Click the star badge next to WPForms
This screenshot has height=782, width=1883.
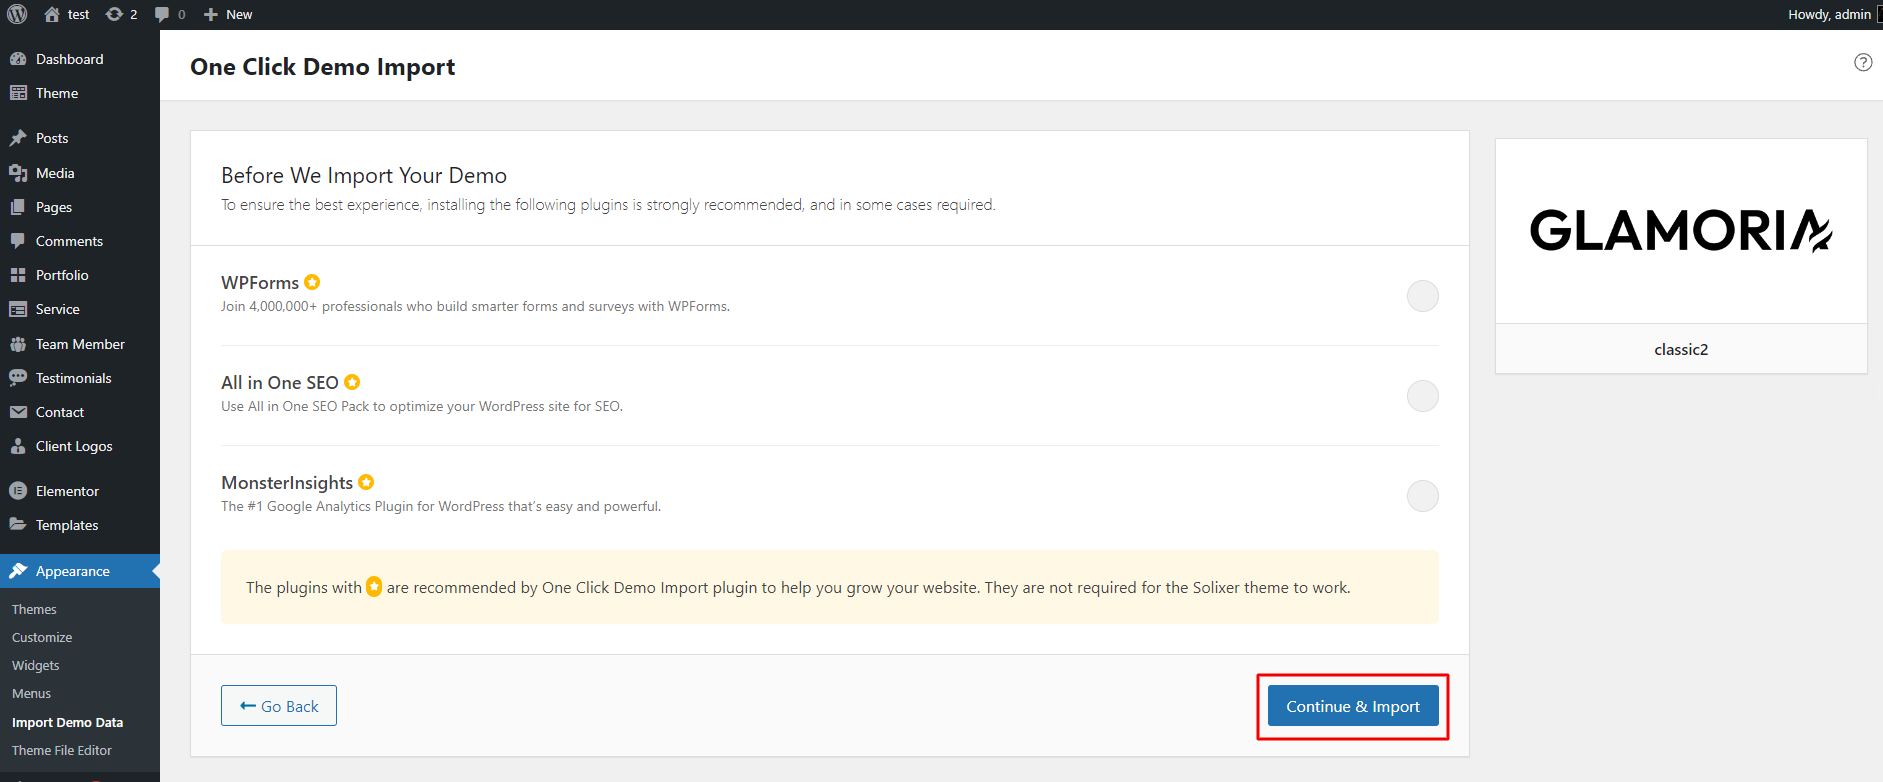(x=312, y=282)
